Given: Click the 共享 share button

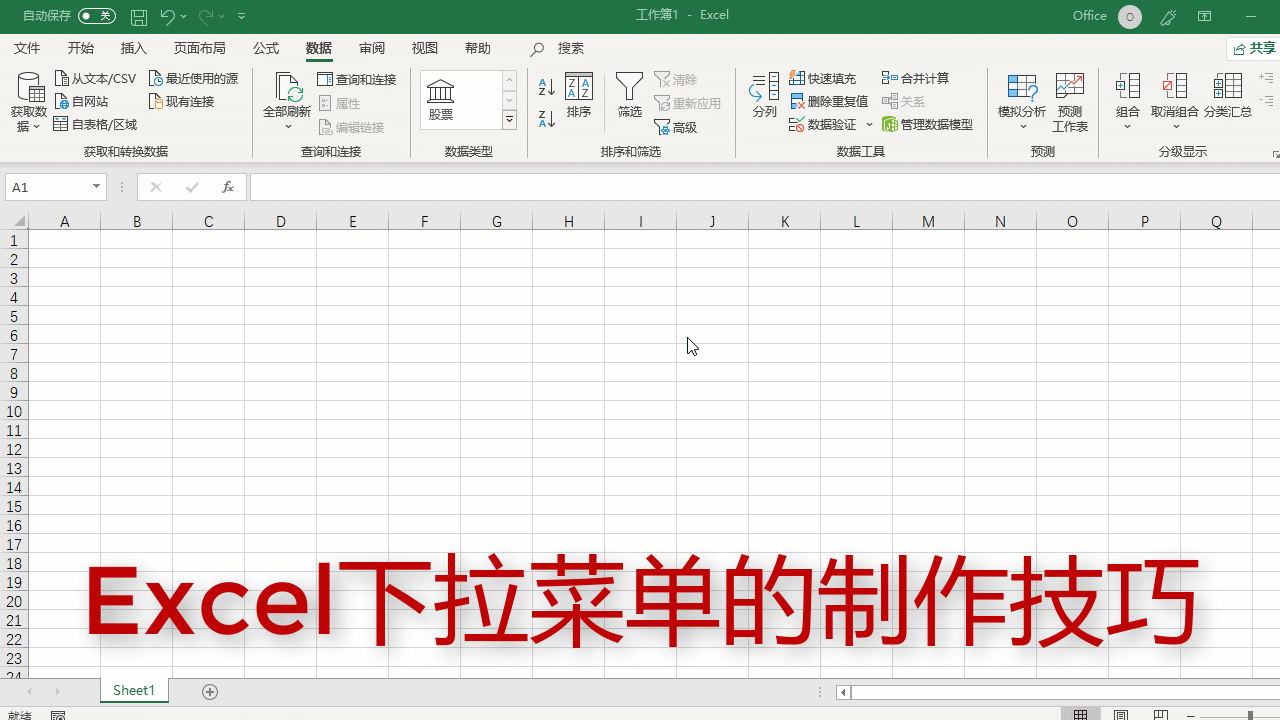Looking at the screenshot, I should (1254, 49).
